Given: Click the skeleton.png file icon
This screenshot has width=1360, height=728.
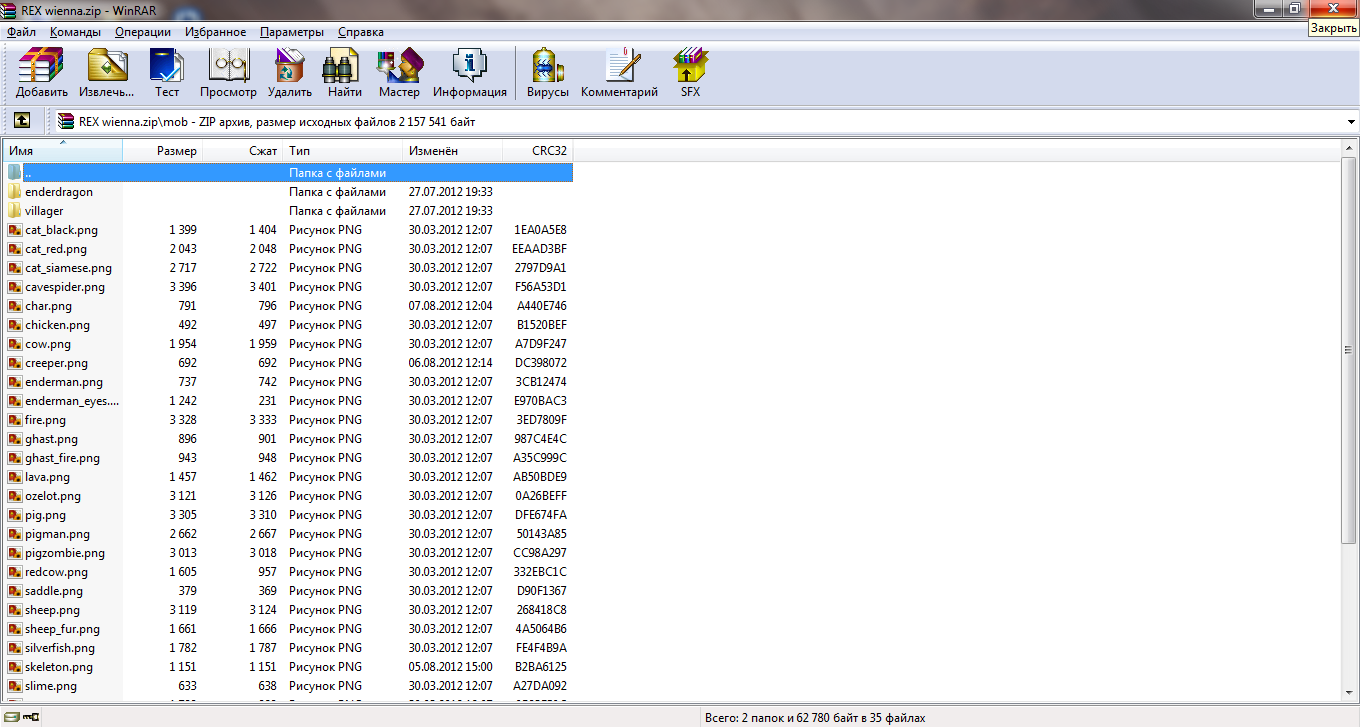Looking at the screenshot, I should [15, 667].
